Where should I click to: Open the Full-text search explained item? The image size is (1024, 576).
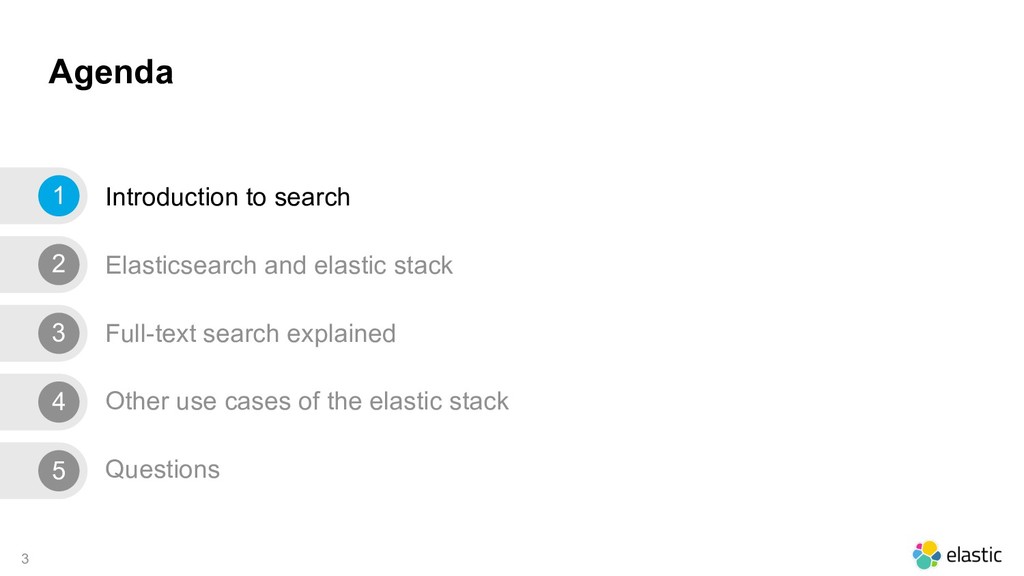pyautogui.click(x=250, y=334)
